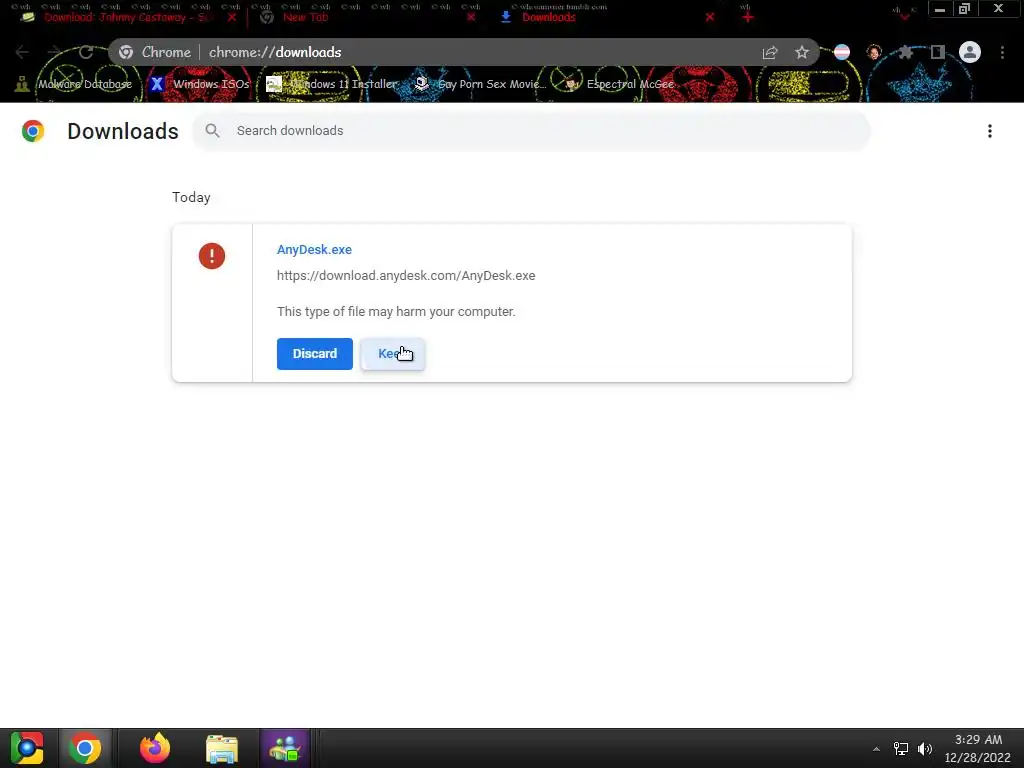Click the striped flag extension icon
The image size is (1024, 768).
pos(842,52)
